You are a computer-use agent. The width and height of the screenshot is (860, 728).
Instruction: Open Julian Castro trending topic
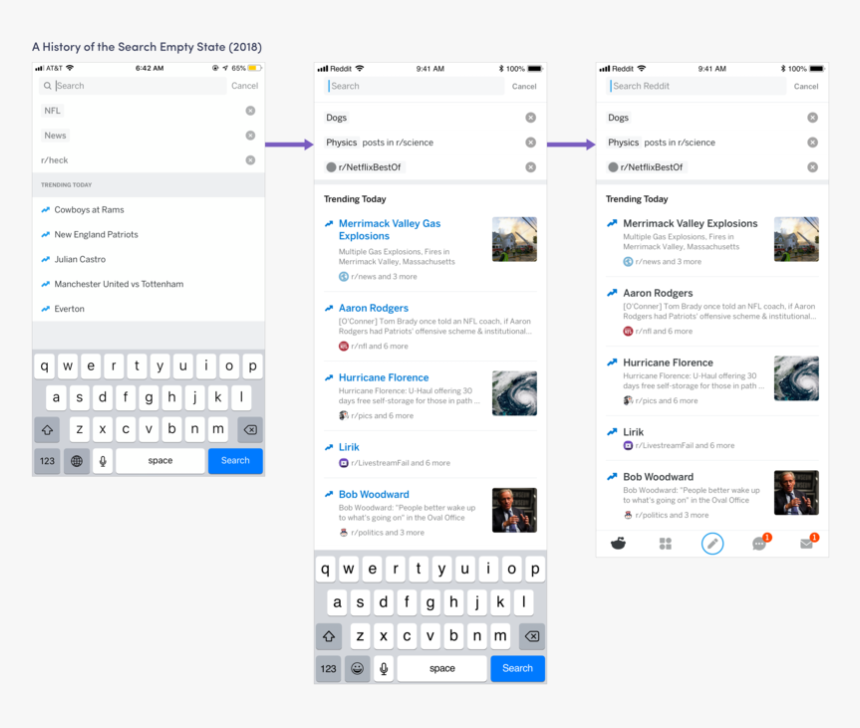(x=80, y=259)
